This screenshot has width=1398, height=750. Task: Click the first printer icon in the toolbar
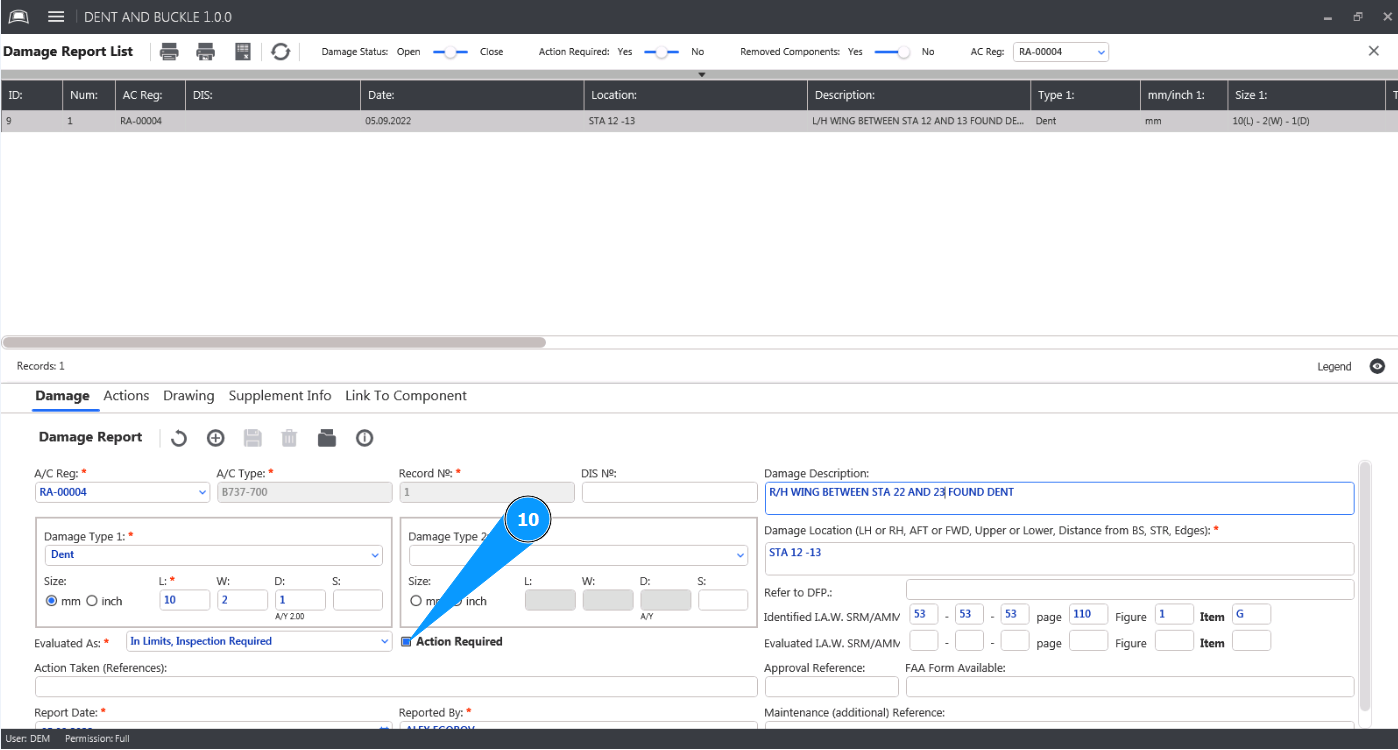[170, 52]
